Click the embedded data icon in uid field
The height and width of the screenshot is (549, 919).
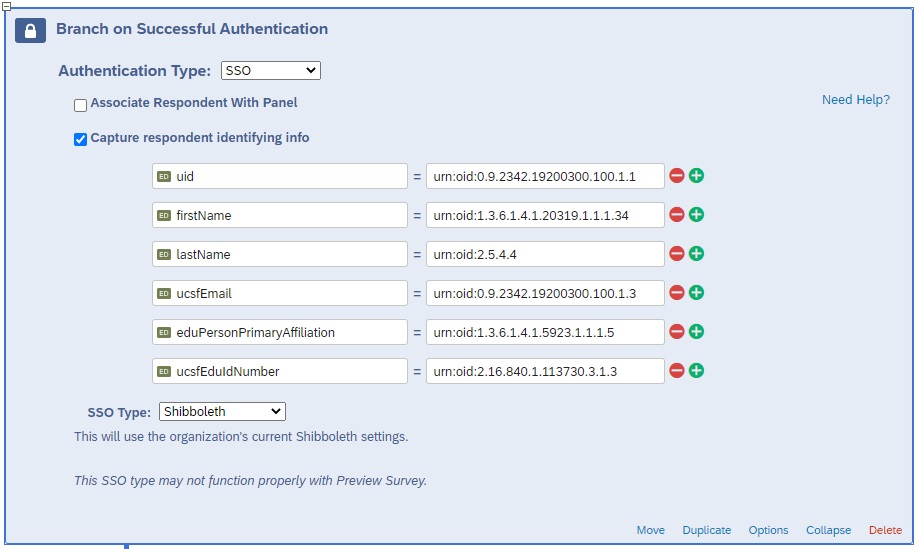(x=164, y=176)
